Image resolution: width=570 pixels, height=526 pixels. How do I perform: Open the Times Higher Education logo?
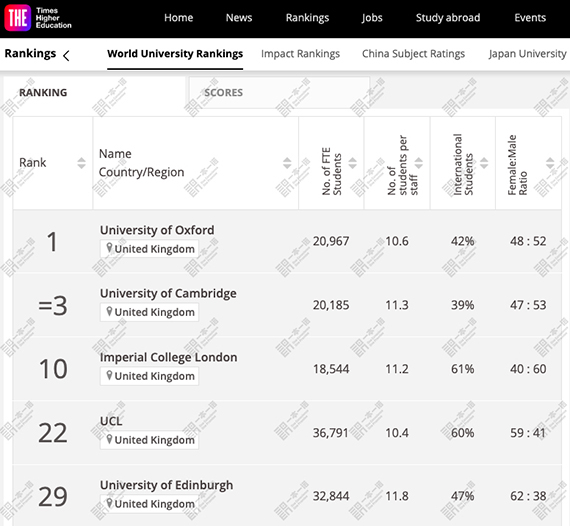point(38,18)
